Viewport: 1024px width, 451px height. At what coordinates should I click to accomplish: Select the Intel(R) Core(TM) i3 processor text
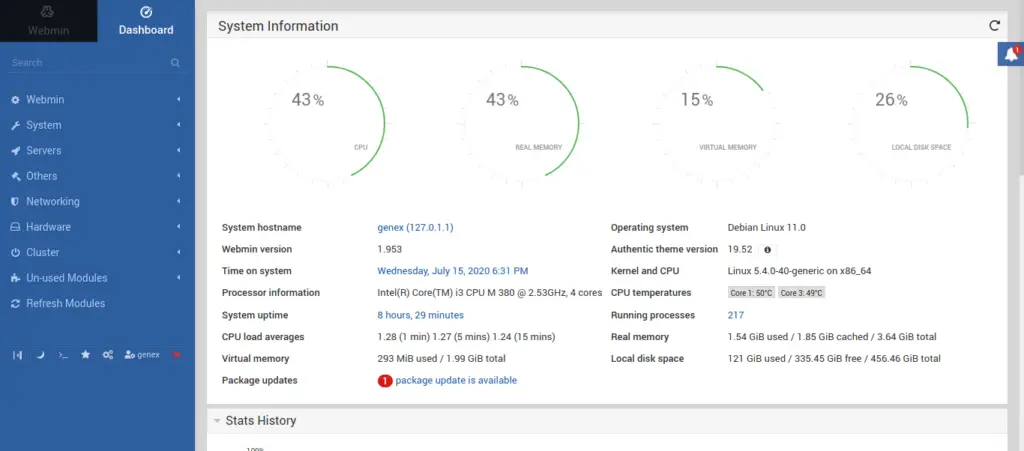pyautogui.click(x=490, y=293)
